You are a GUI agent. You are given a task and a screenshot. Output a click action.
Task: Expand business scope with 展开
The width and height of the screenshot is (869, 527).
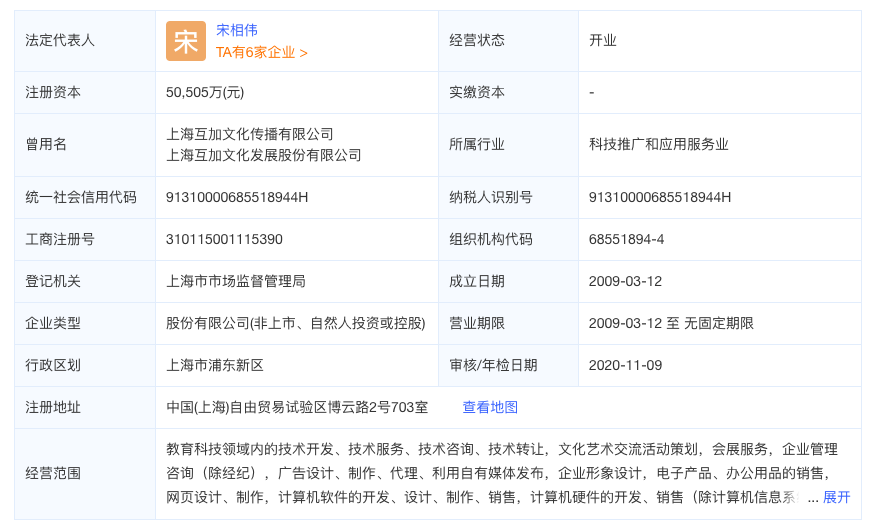tap(836, 497)
